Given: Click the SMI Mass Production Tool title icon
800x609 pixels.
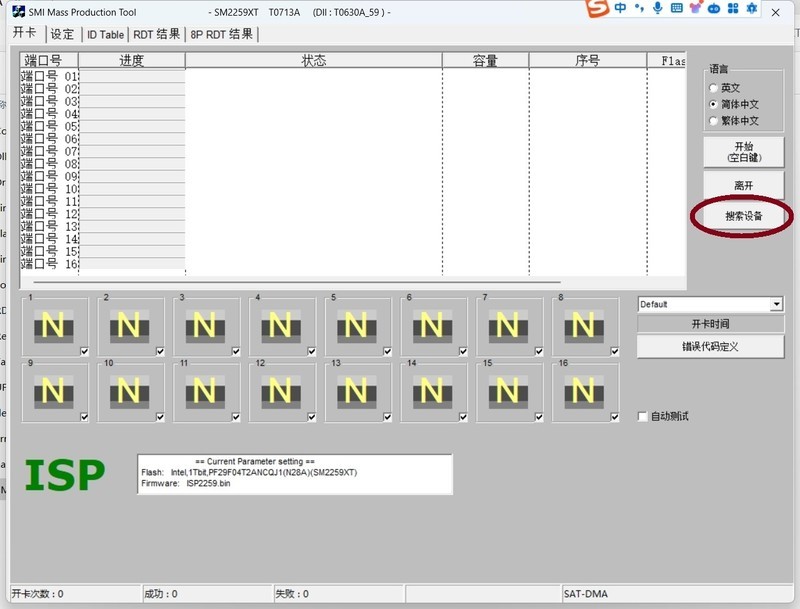Looking at the screenshot, I should [18, 11].
